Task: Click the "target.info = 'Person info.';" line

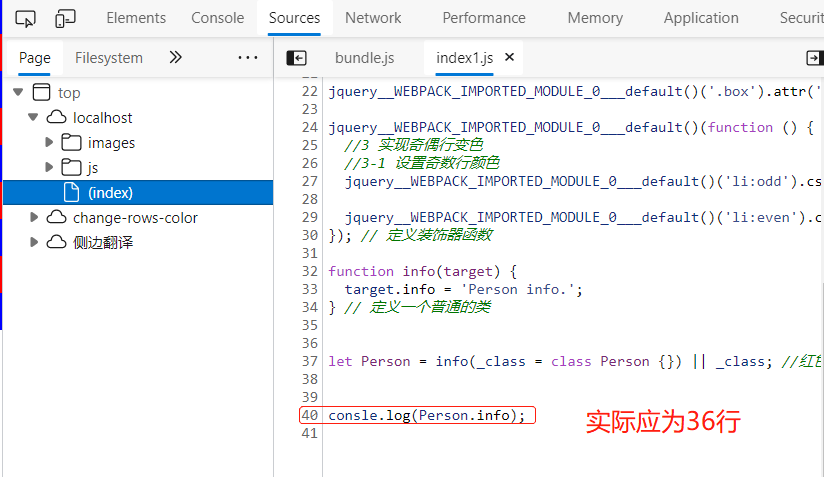Action: tap(464, 289)
